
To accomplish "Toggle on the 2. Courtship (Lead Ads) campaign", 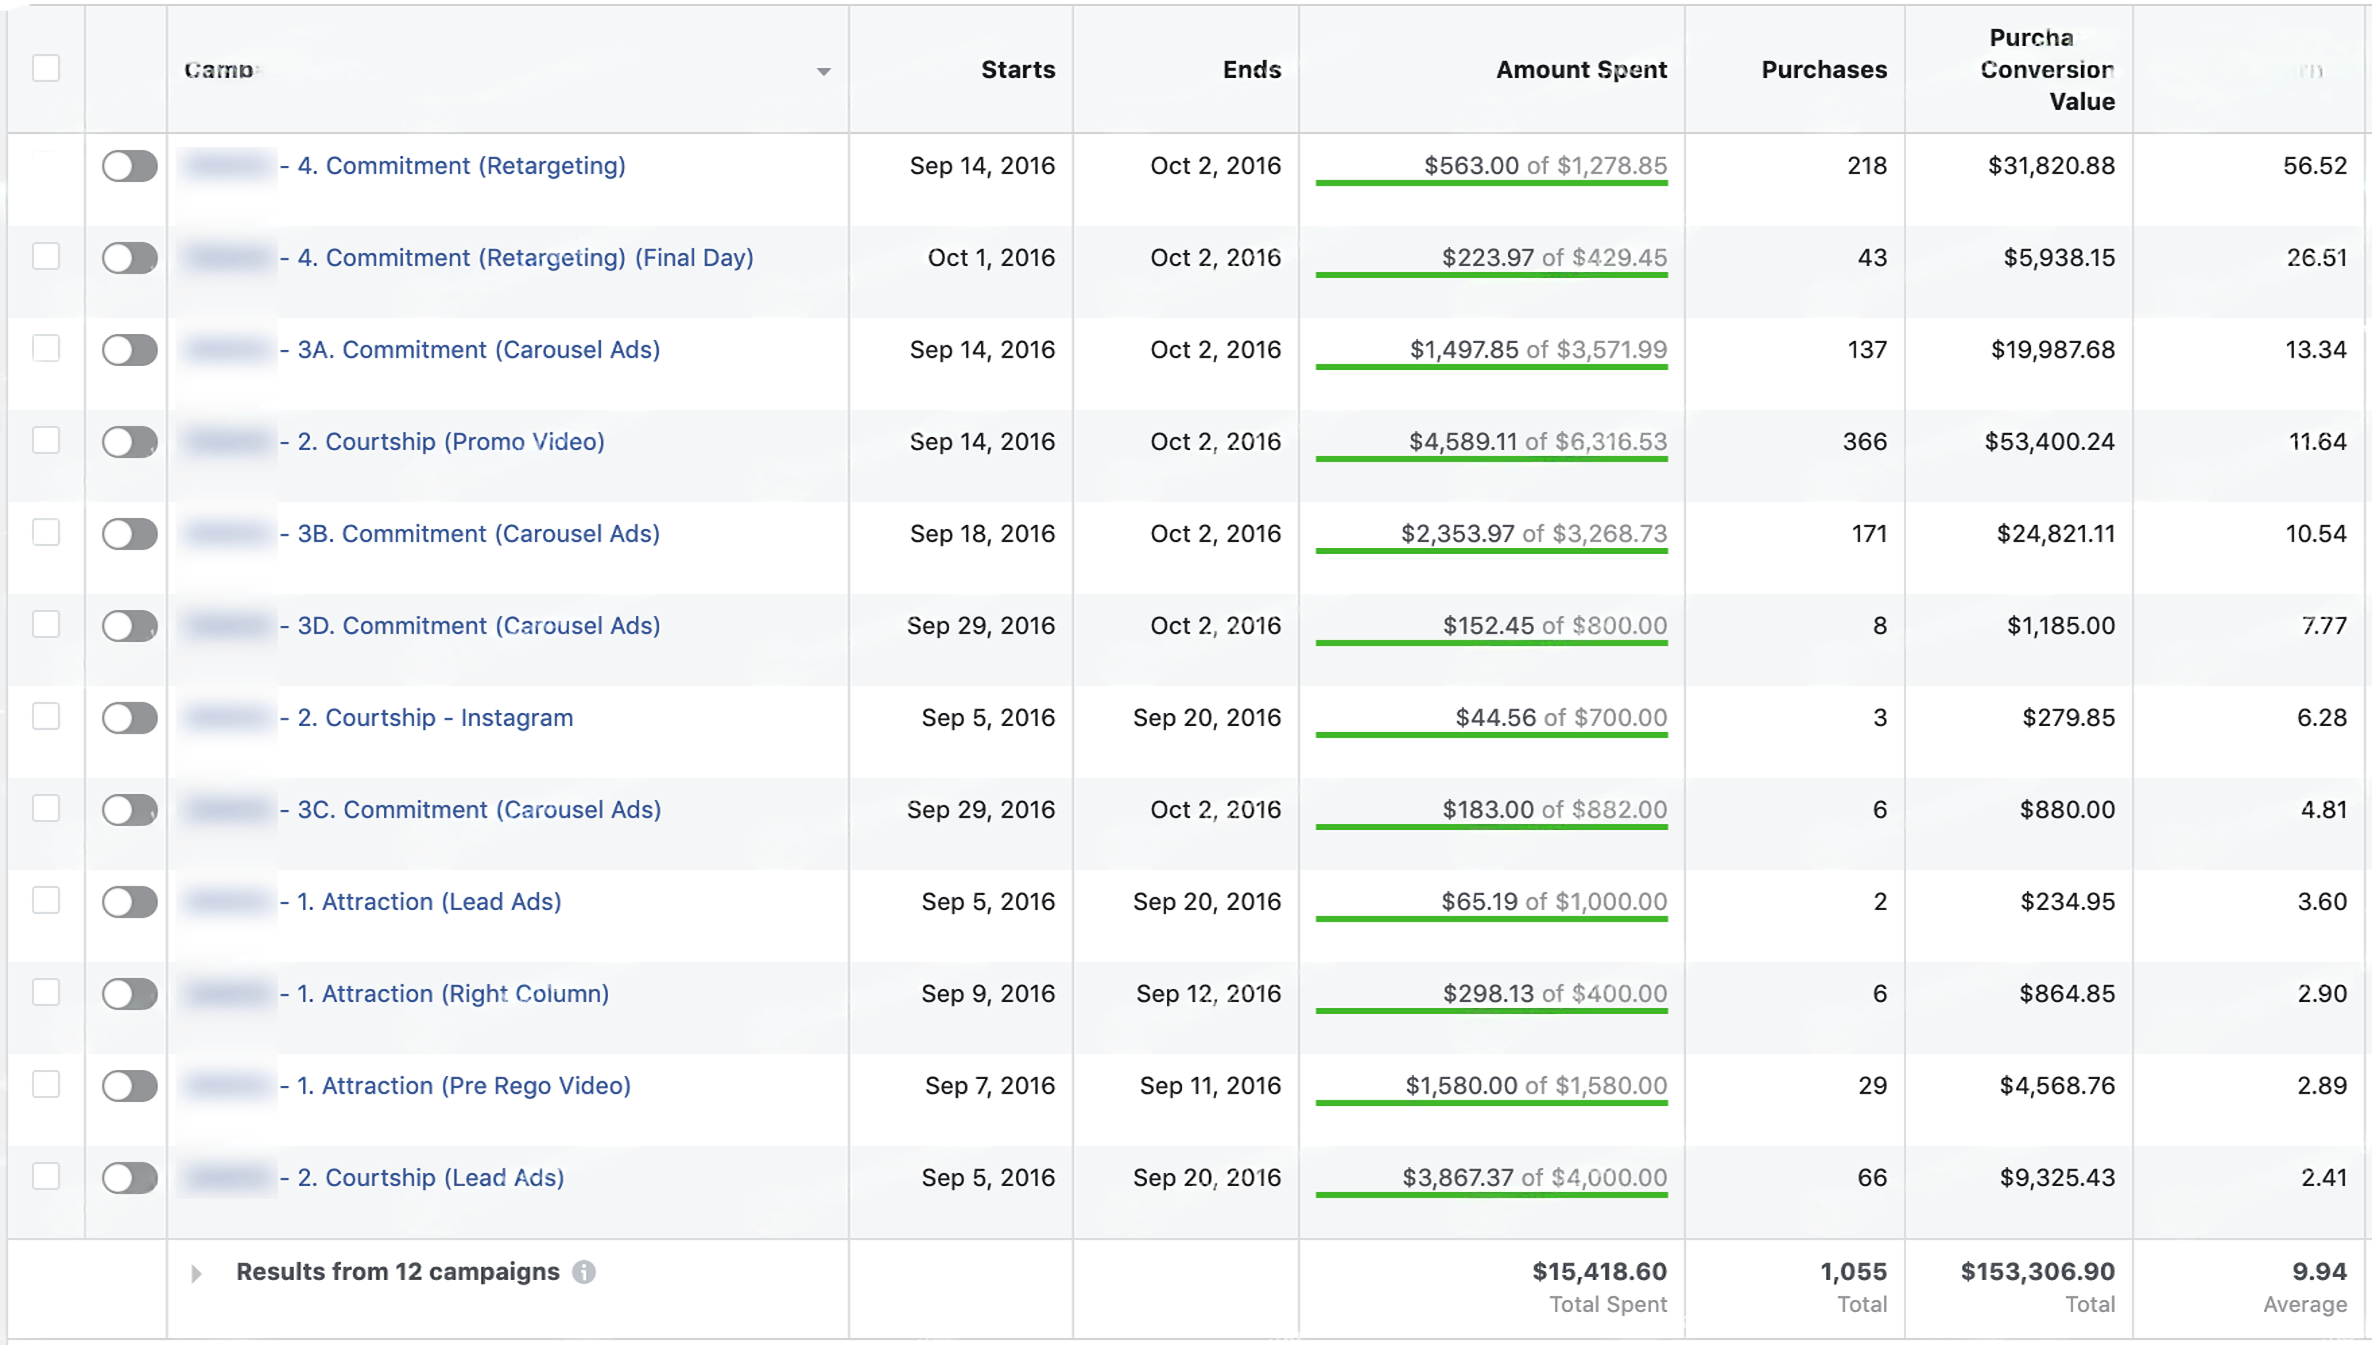I will point(130,1178).
